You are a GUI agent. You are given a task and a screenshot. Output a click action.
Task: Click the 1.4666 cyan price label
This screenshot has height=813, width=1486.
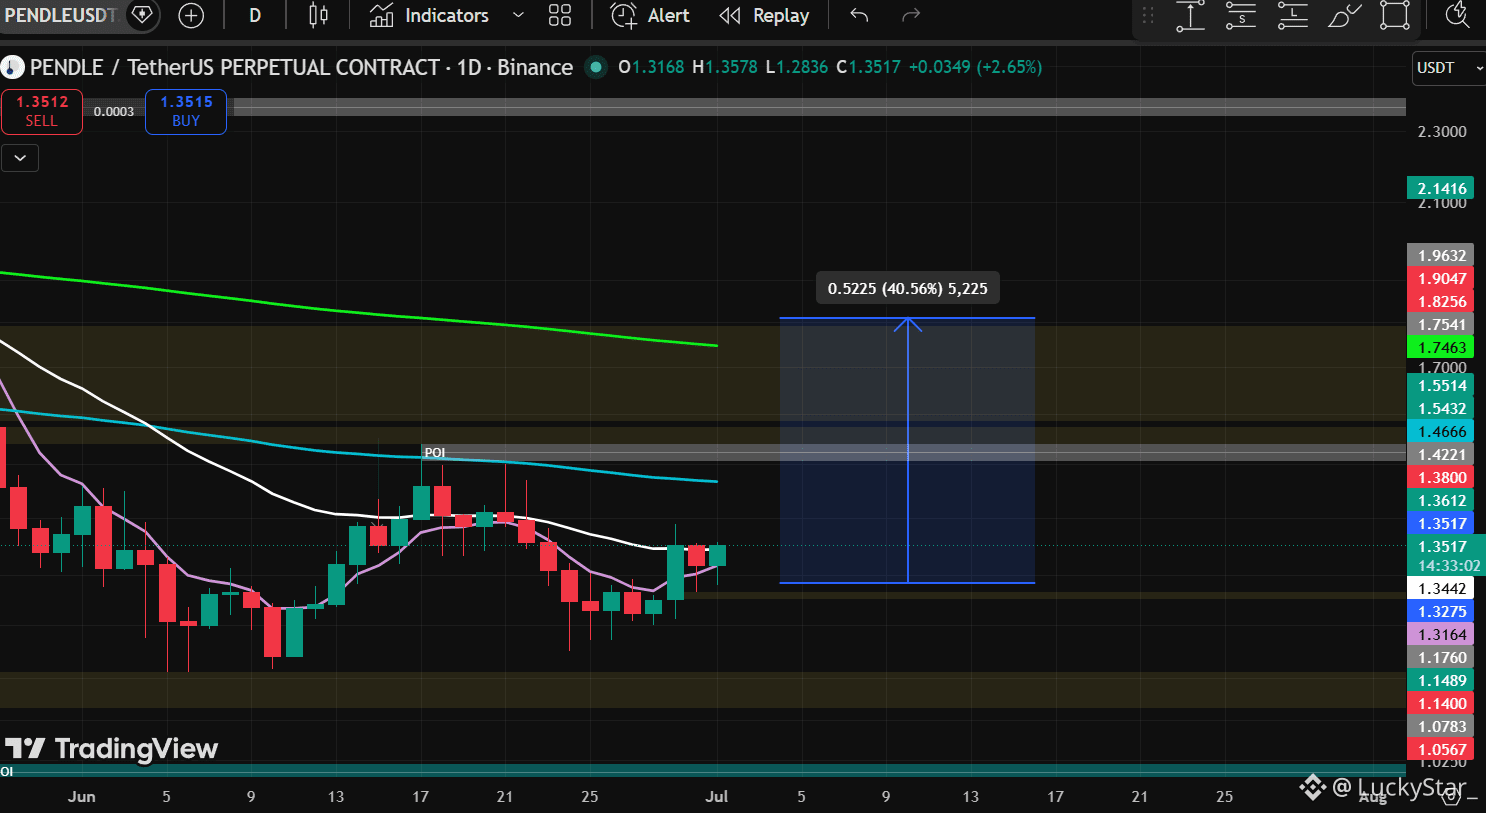click(x=1440, y=431)
